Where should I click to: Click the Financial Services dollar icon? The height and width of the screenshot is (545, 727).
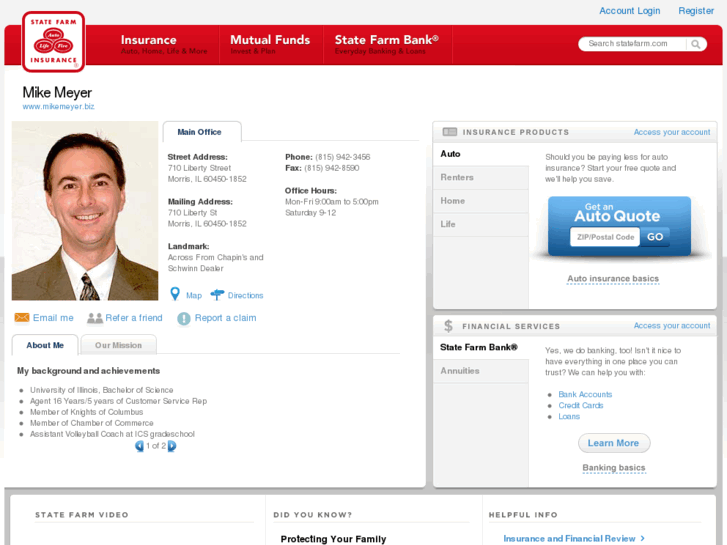click(x=448, y=326)
